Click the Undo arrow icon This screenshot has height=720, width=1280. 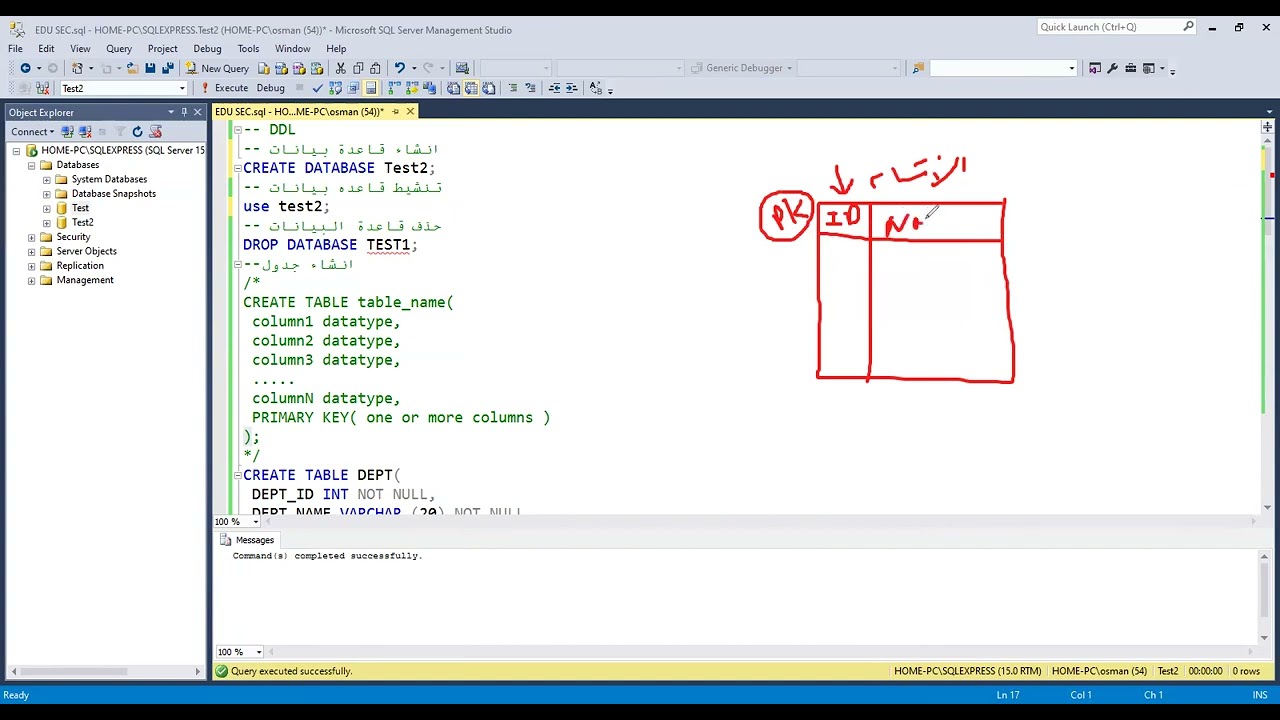coord(399,68)
